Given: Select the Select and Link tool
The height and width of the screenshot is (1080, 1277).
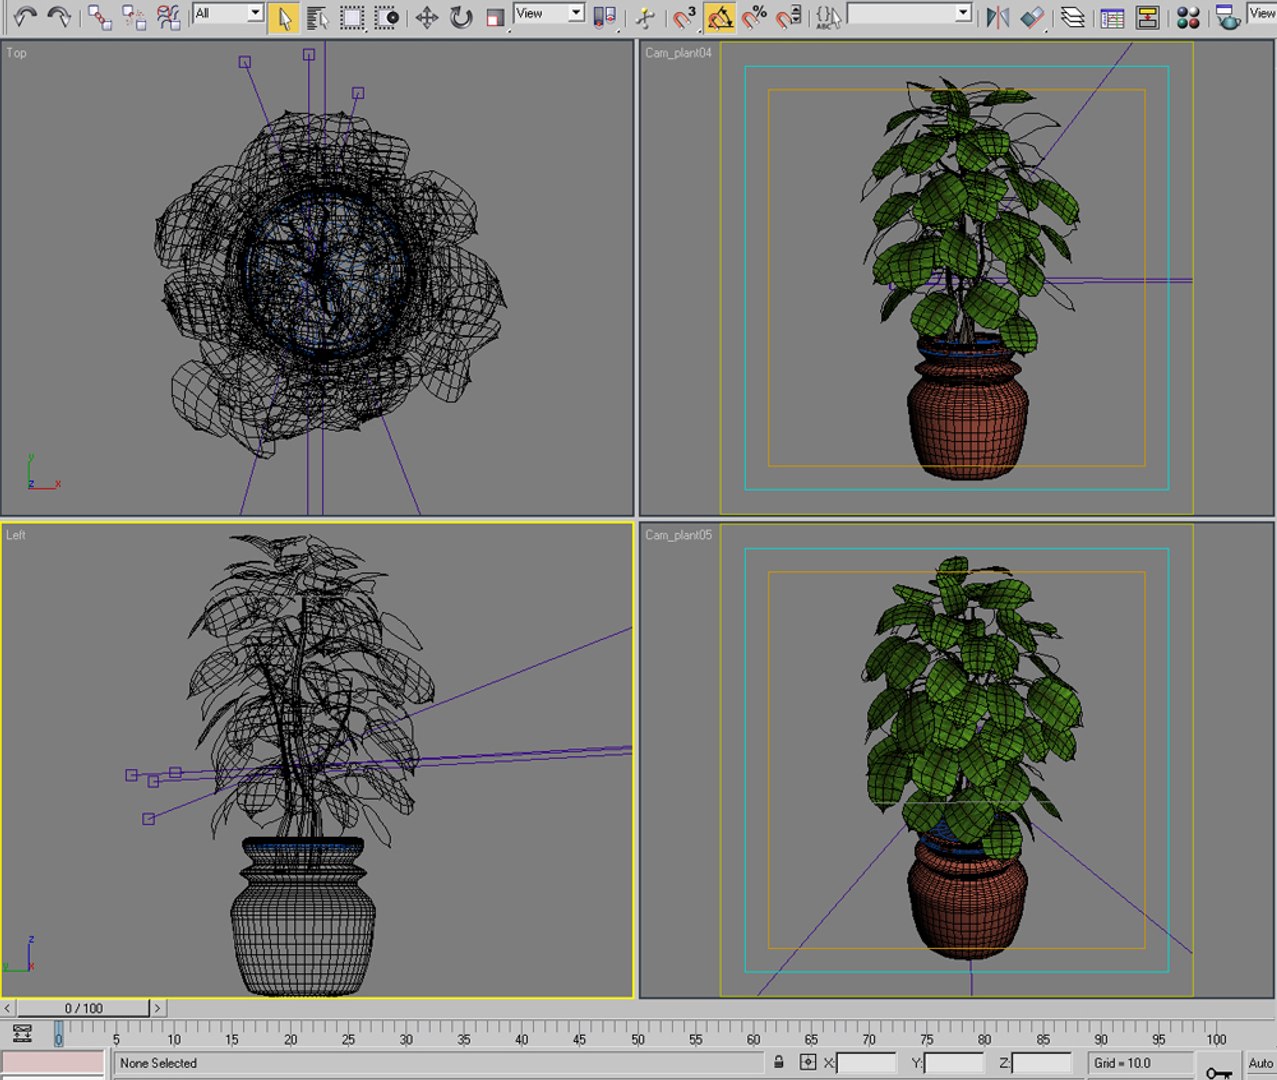Looking at the screenshot, I should point(99,16).
